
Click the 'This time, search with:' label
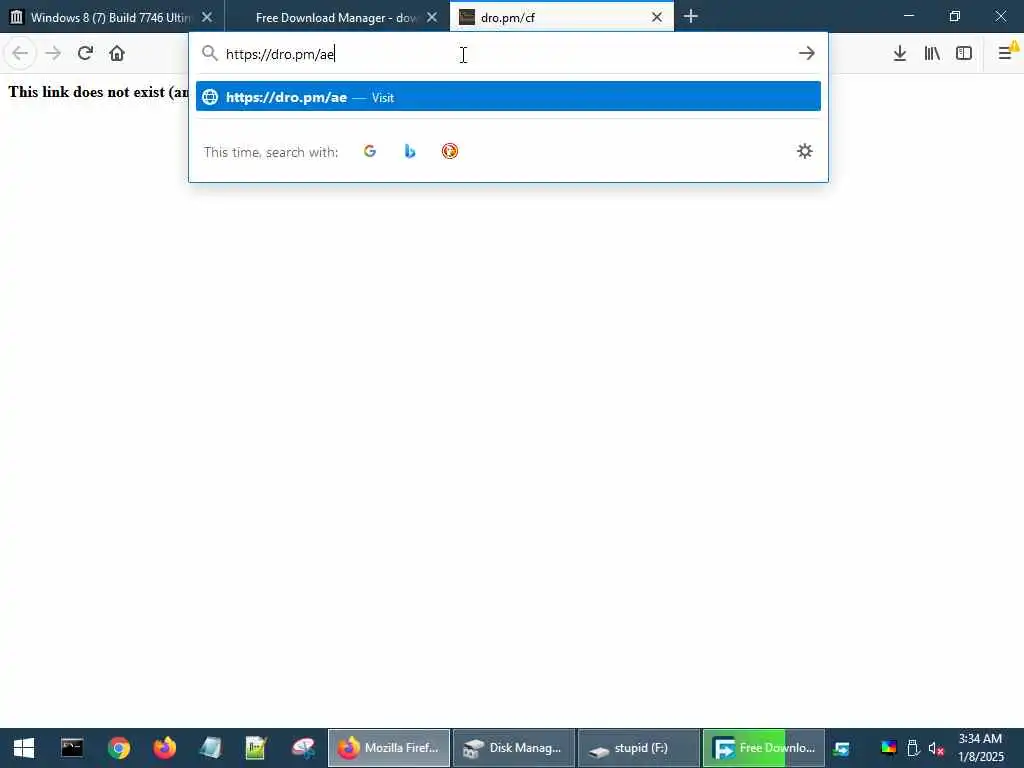pyautogui.click(x=270, y=152)
